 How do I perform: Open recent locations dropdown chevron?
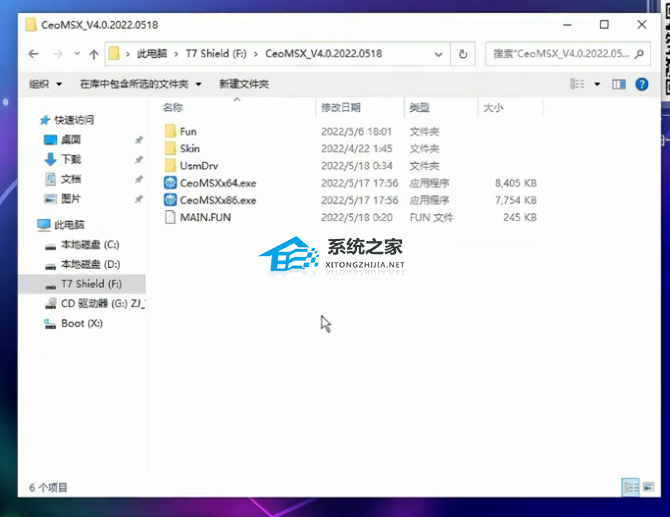pyautogui.click(x=77, y=54)
